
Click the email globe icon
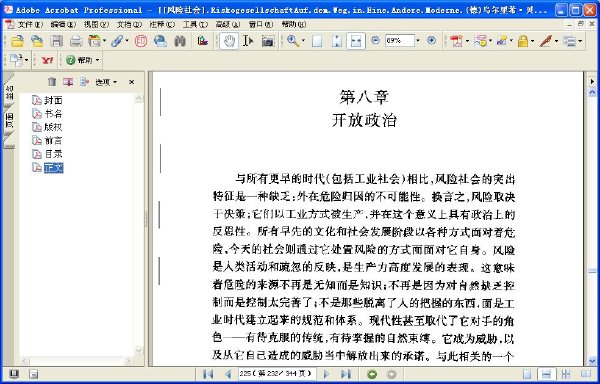point(160,41)
